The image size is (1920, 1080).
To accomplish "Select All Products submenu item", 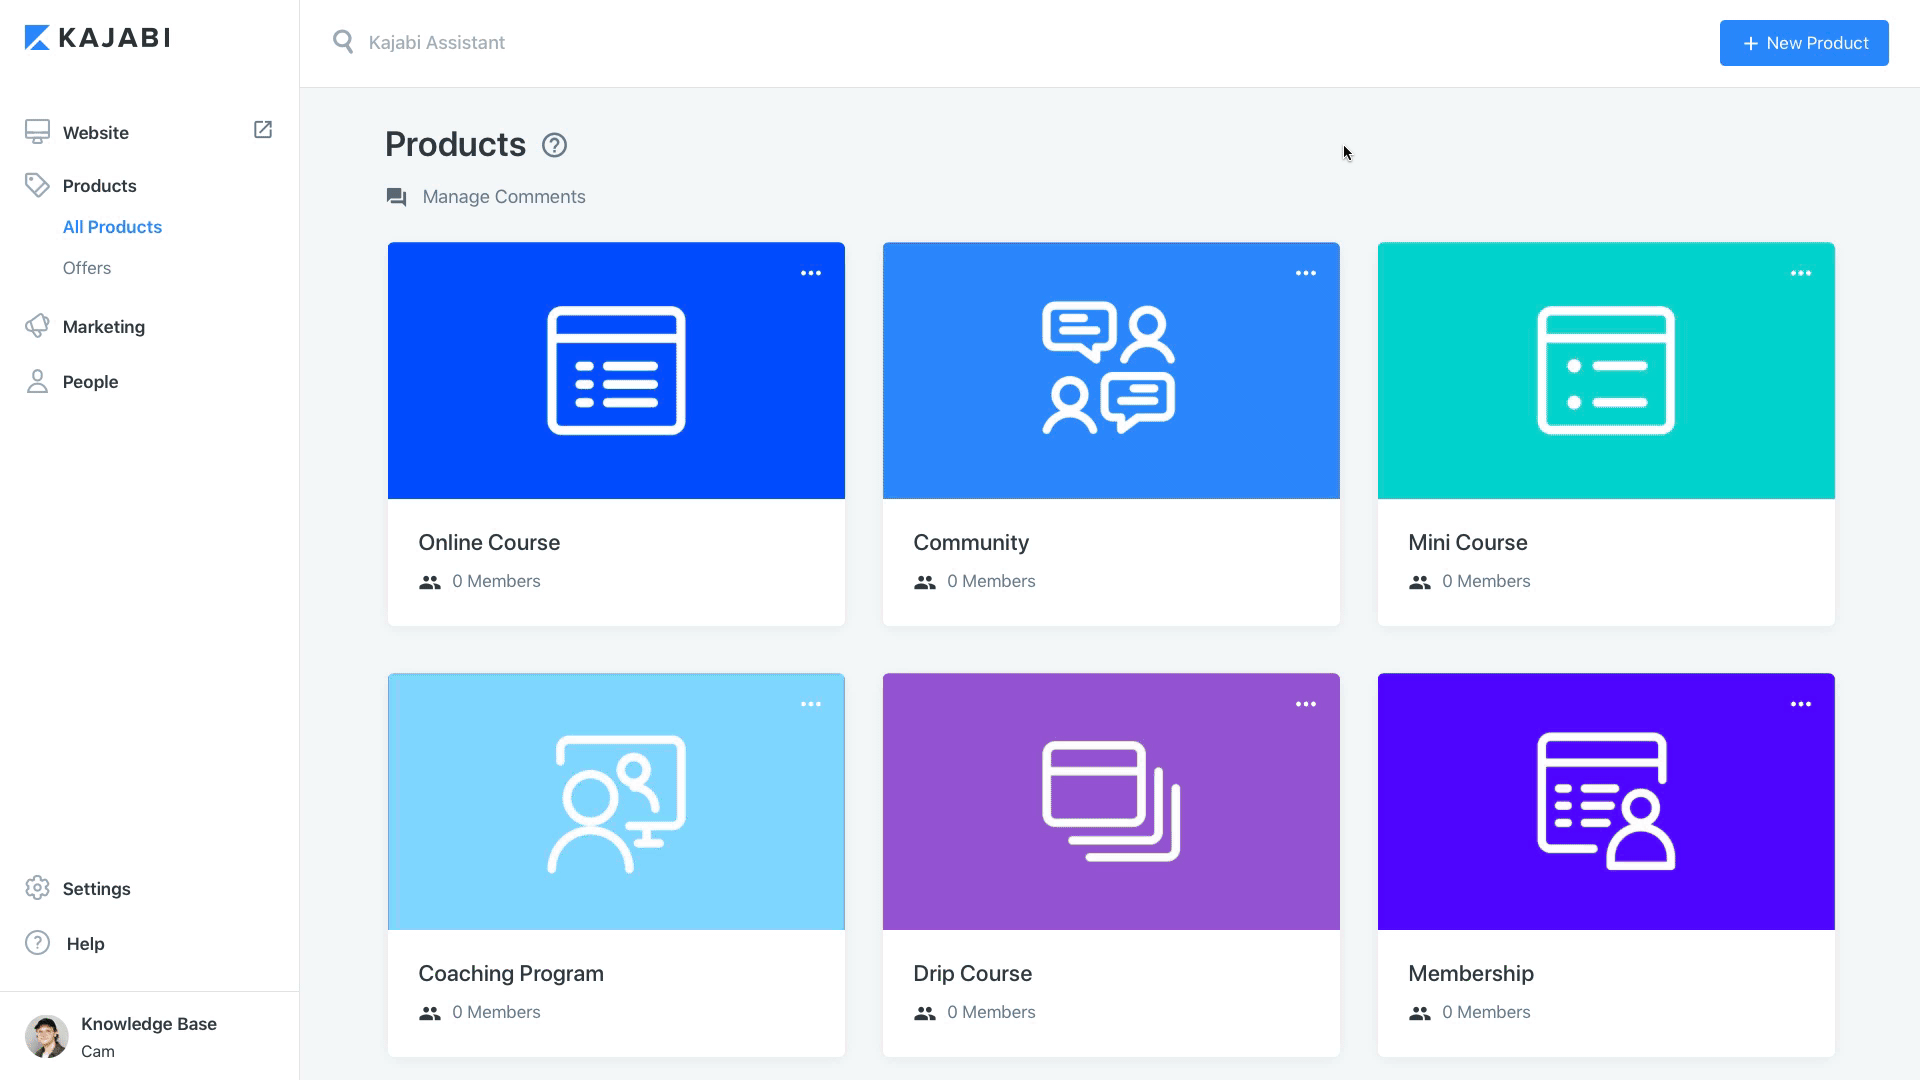I will 112,227.
